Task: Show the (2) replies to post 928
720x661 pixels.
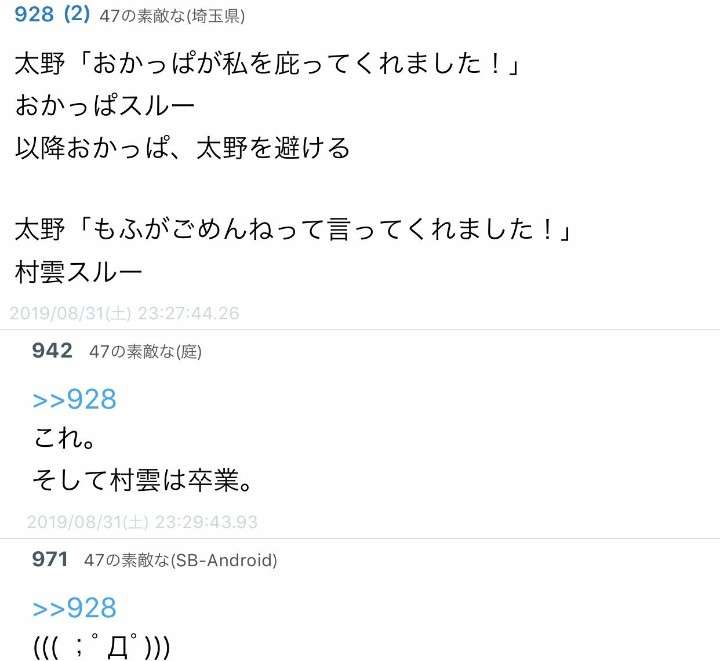Action: click(77, 14)
